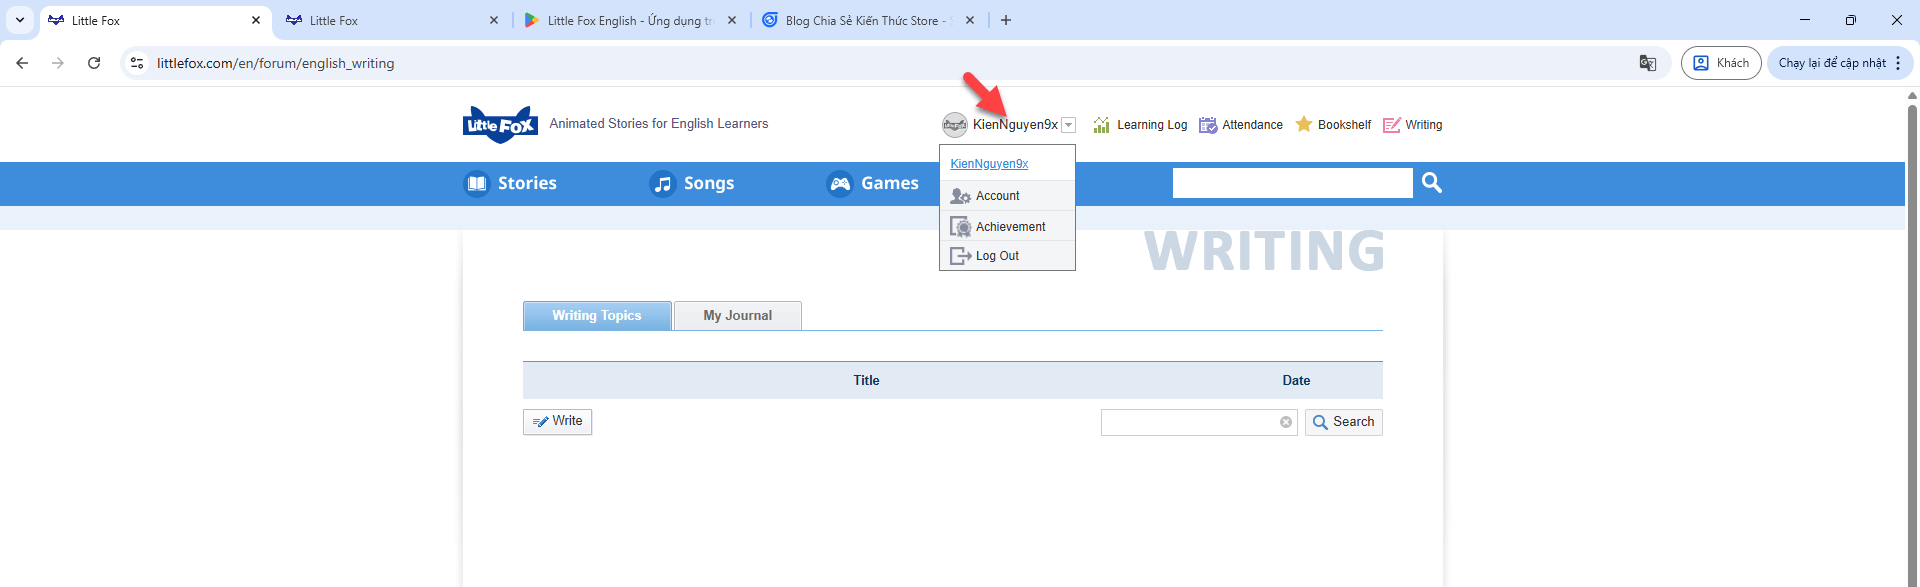Open the browser tab search dropdown

(x=20, y=20)
